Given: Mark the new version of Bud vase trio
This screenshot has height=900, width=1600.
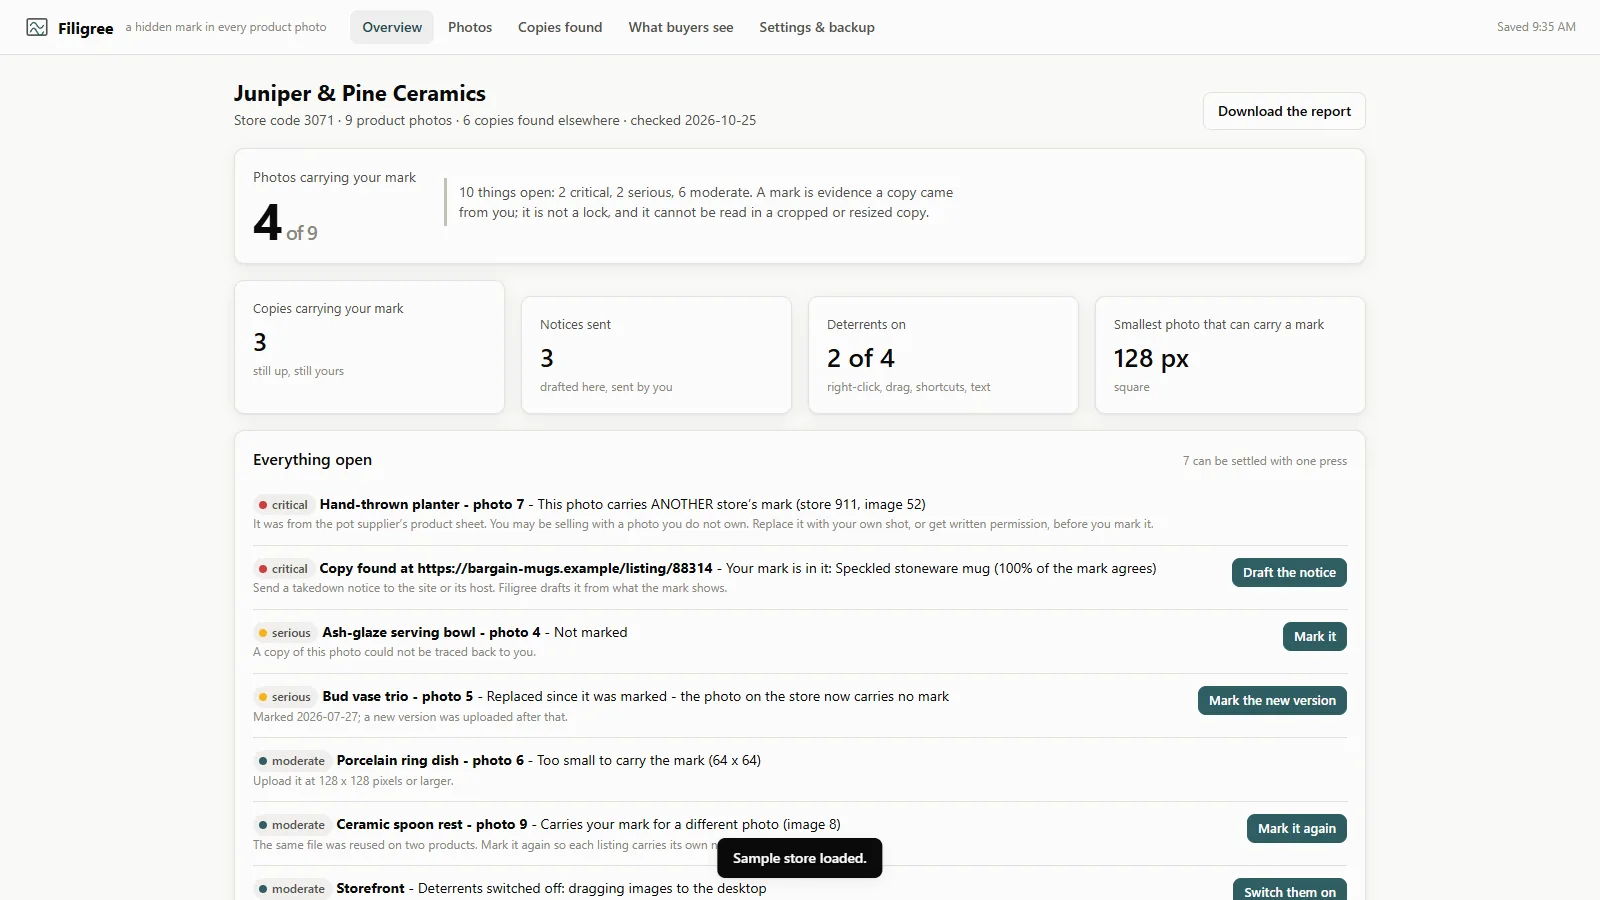Looking at the screenshot, I should pyautogui.click(x=1272, y=700).
